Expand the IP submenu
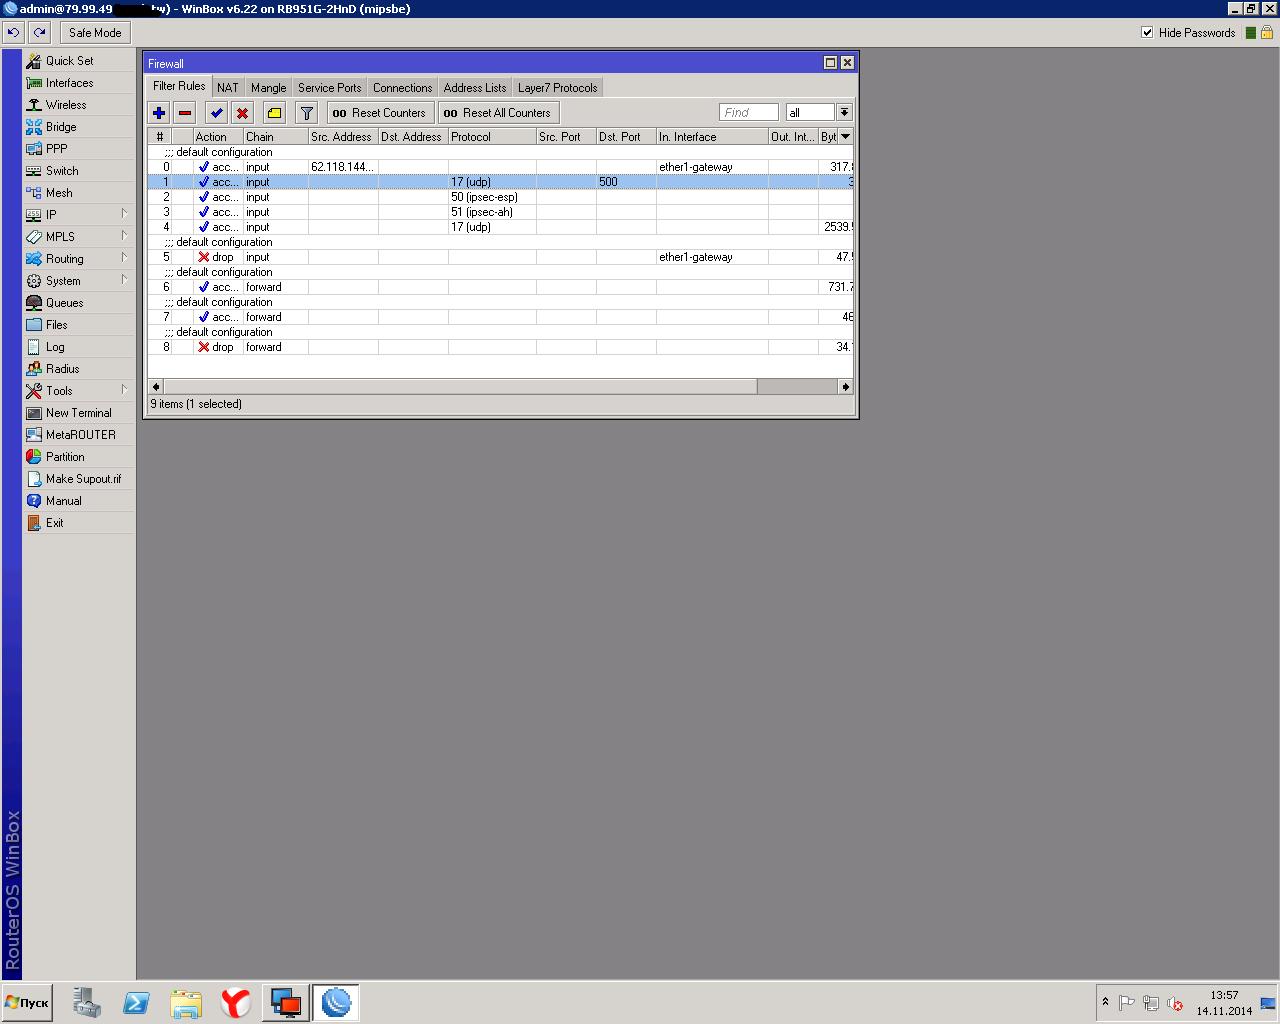Viewport: 1280px width, 1024px height. click(x=79, y=215)
